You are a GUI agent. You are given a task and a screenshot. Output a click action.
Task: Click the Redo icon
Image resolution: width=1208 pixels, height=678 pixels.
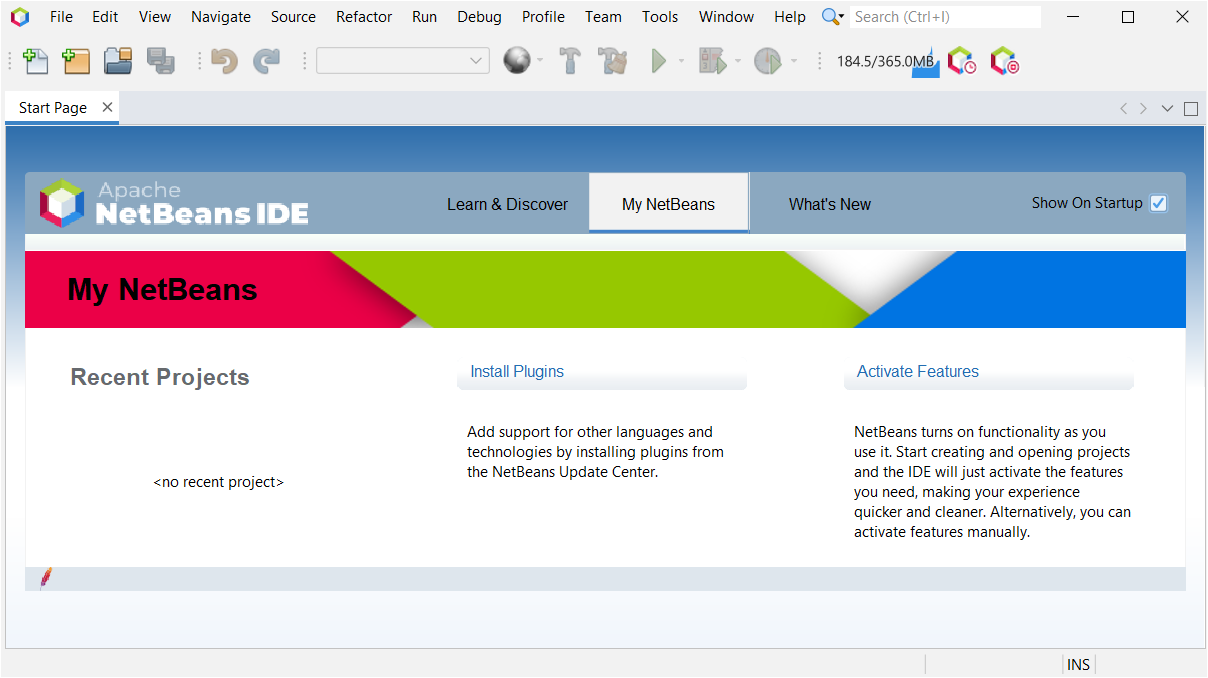point(266,61)
